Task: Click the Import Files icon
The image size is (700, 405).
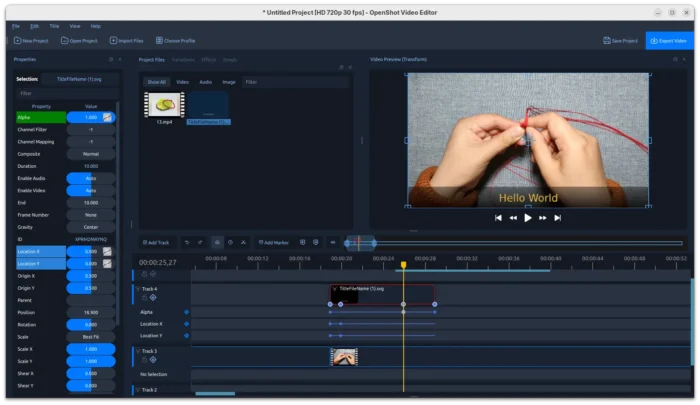Action: tap(113, 41)
